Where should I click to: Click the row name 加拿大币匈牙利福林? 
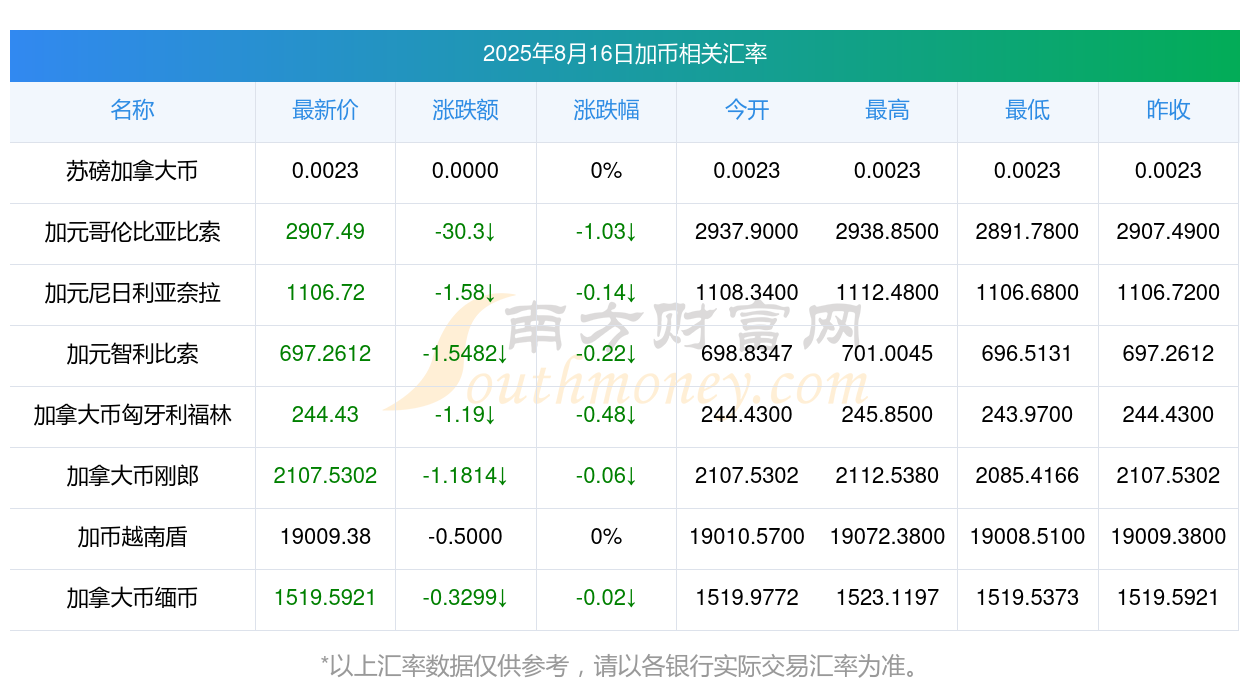(x=133, y=415)
